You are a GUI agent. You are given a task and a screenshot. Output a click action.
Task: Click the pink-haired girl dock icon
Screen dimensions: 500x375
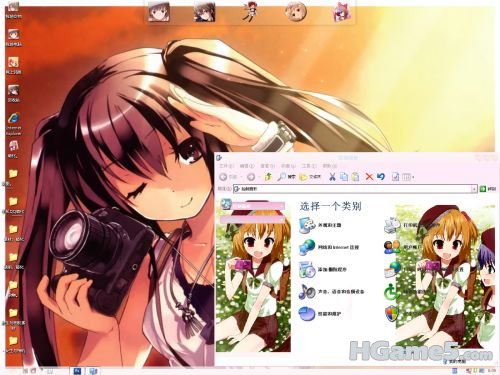341,12
